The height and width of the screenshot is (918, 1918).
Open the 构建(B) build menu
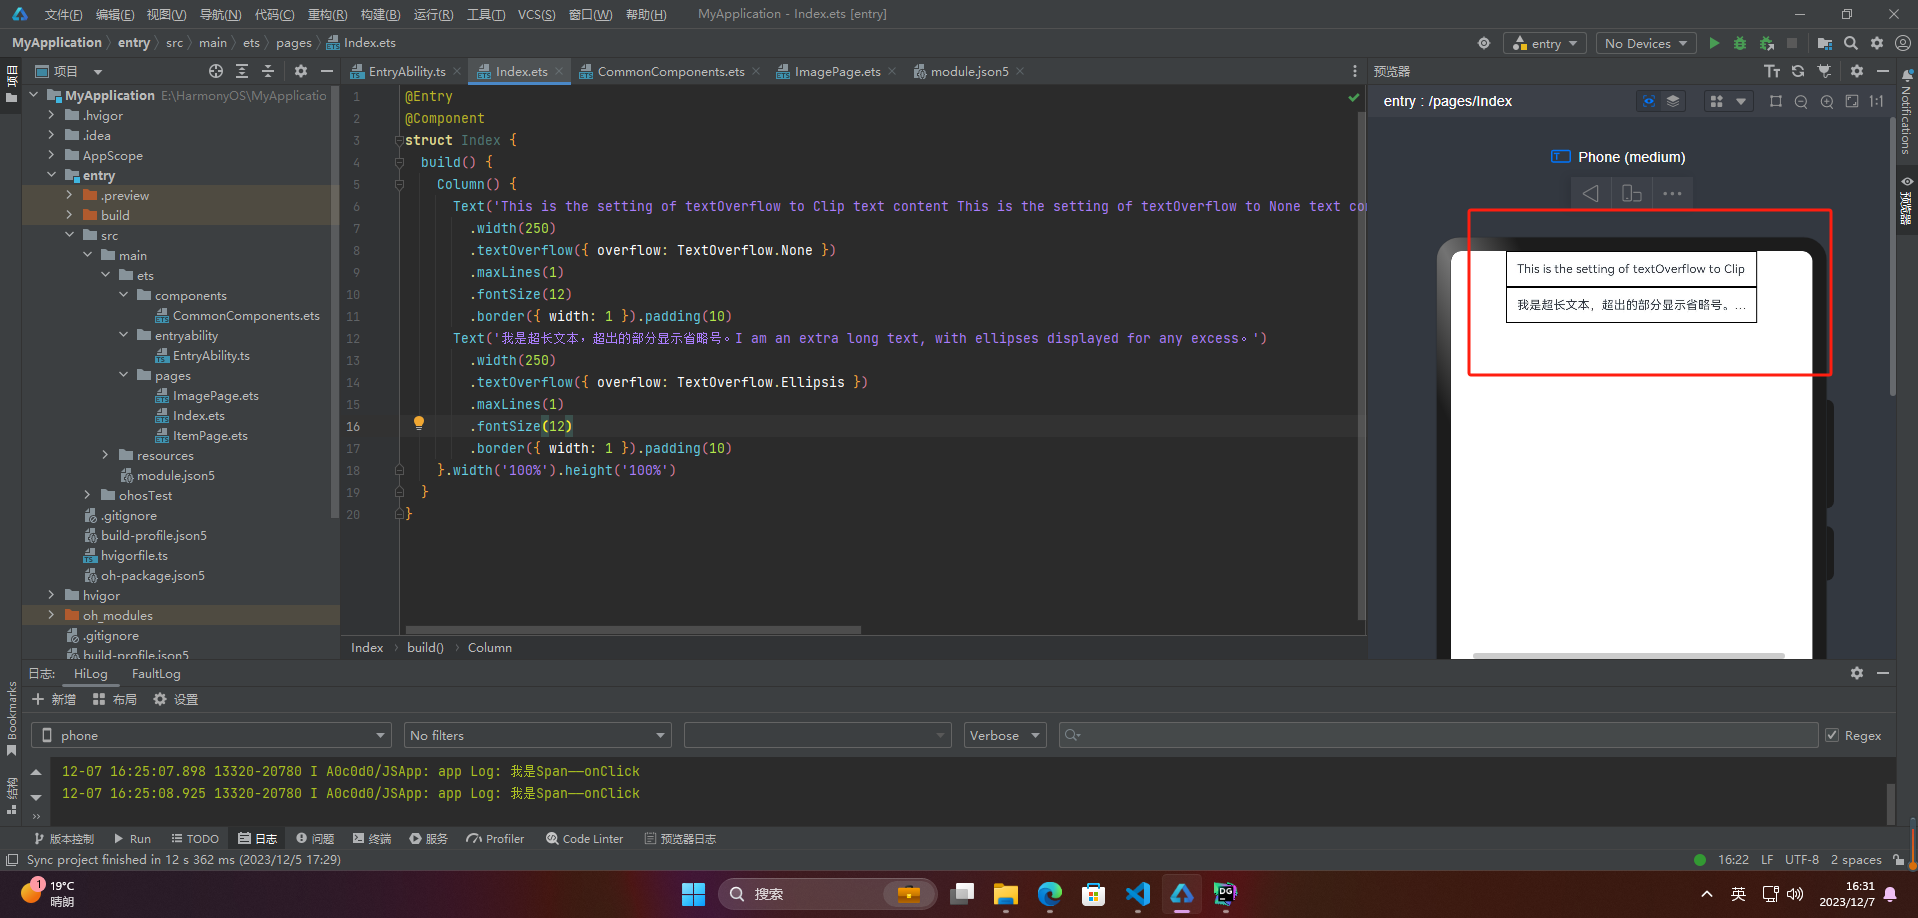380,14
